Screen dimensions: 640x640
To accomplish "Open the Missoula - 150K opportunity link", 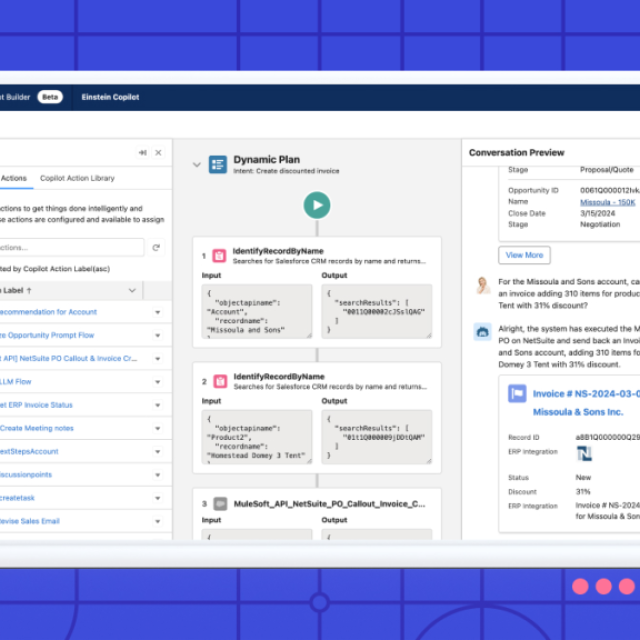I will pyautogui.click(x=608, y=202).
